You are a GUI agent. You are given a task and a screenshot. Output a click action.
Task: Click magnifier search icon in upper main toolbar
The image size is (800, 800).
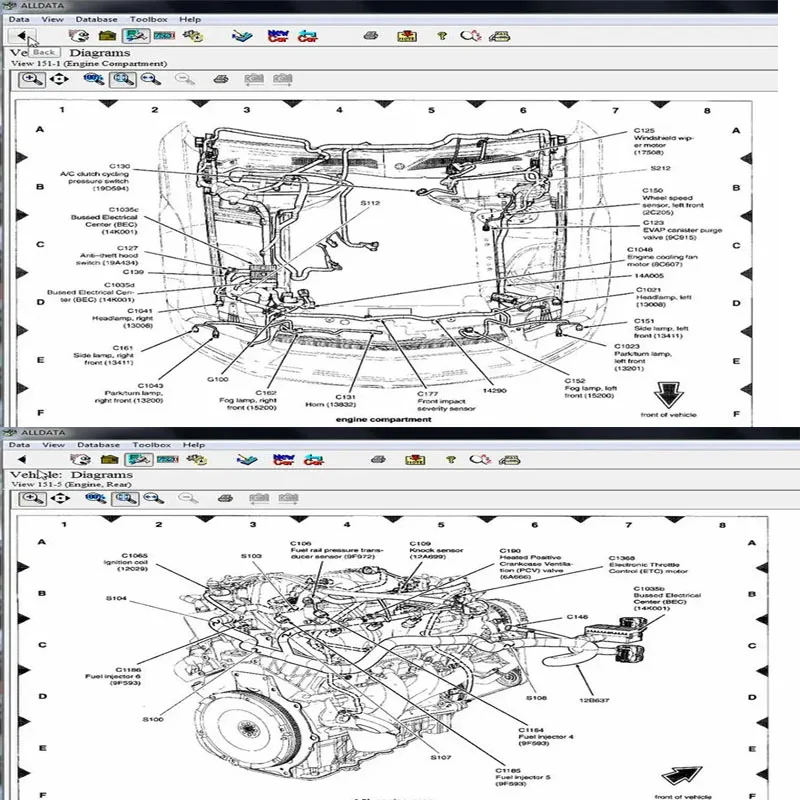click(x=470, y=36)
